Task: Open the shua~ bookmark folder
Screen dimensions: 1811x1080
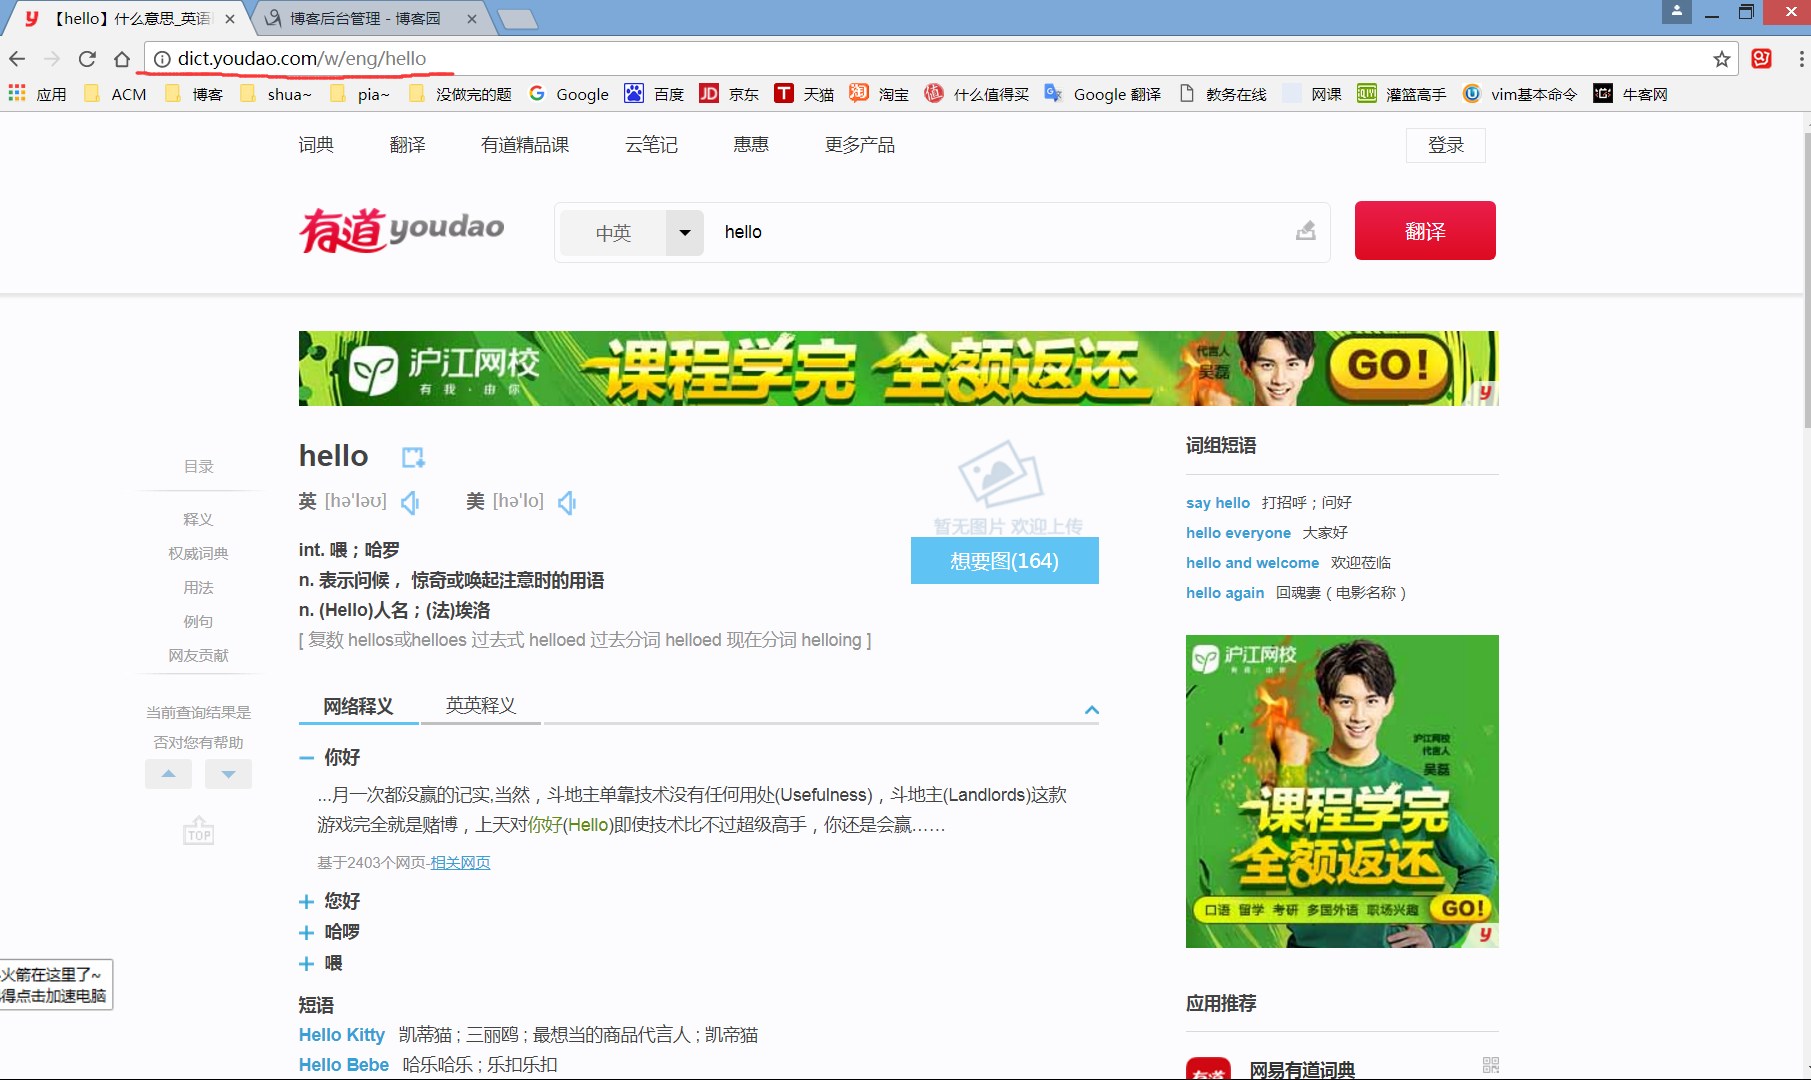Action: [277, 94]
